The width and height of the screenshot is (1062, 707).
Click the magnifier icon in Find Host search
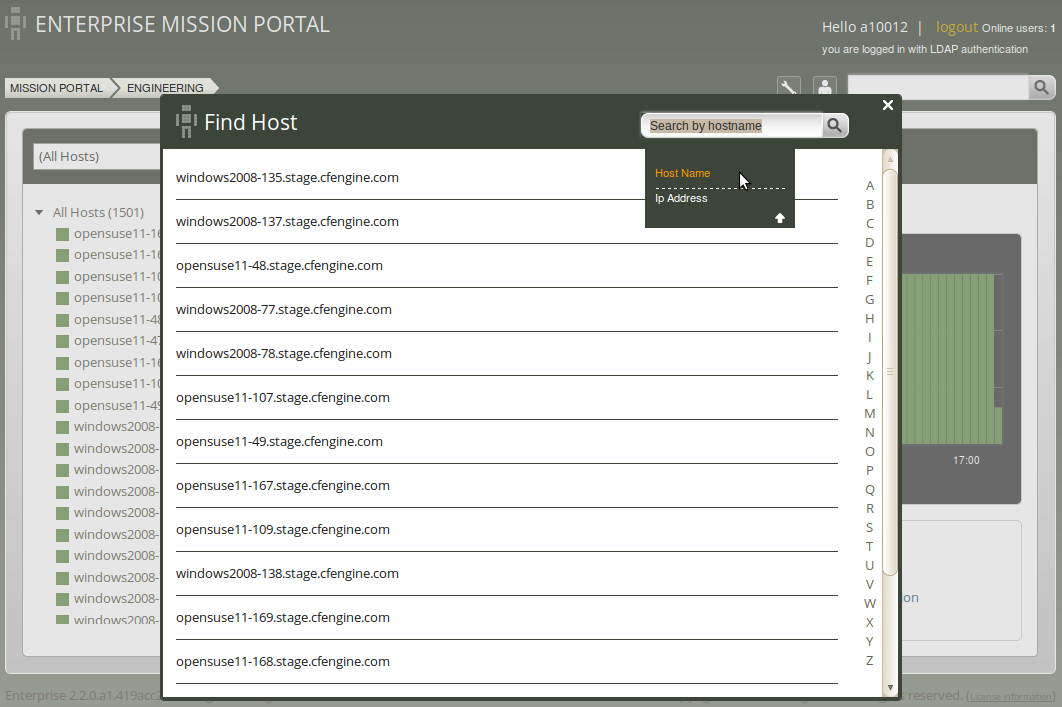tap(834, 125)
